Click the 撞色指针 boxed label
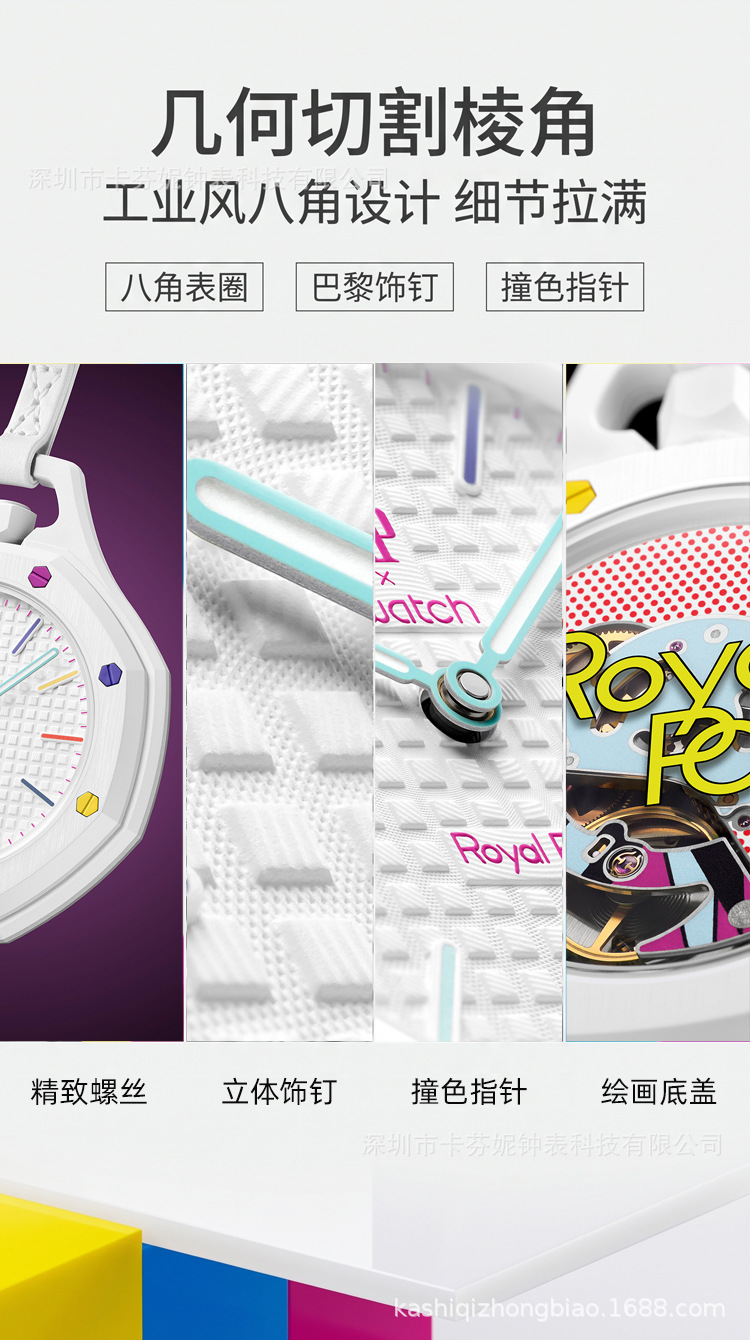This screenshot has width=750, height=1340. coord(565,287)
